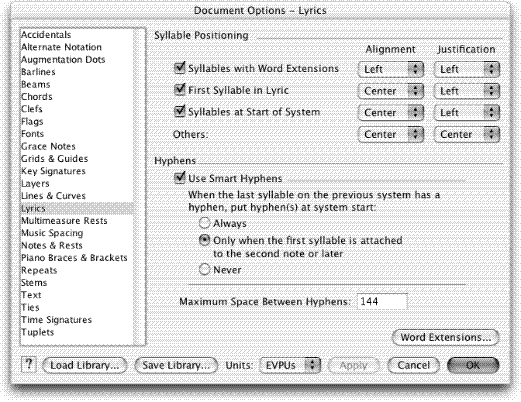Viewport: 521px width, 402px height.
Task: Click the Save Library button
Action: (176, 365)
